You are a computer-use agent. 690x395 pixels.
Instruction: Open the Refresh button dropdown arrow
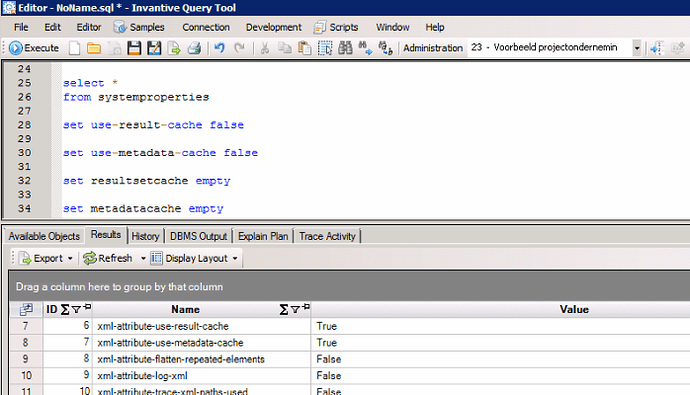(x=143, y=259)
